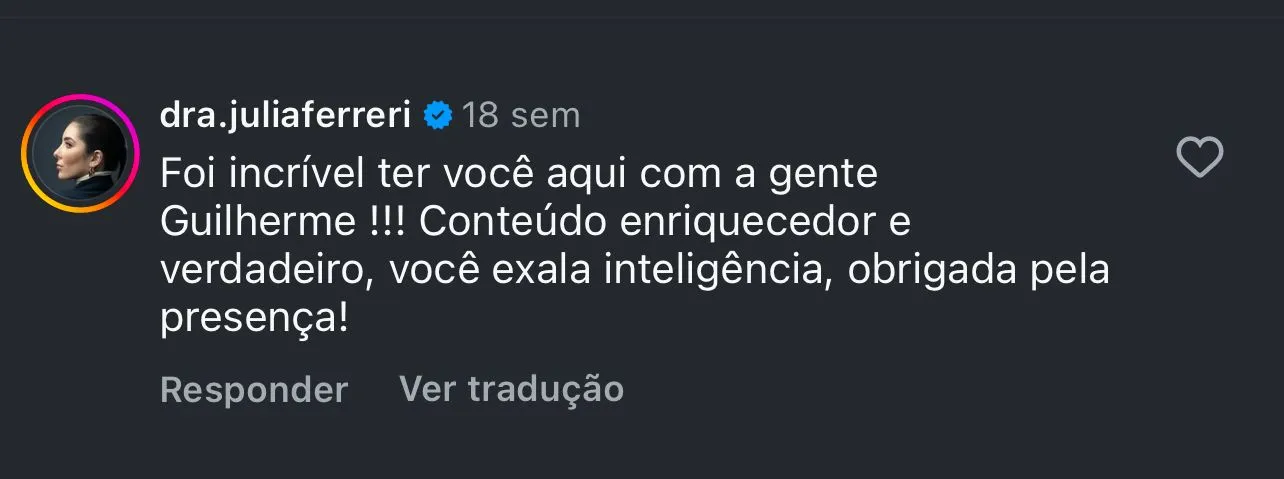This screenshot has width=1284, height=479.
Task: Reply using the Responder button
Action: pyautogui.click(x=254, y=389)
